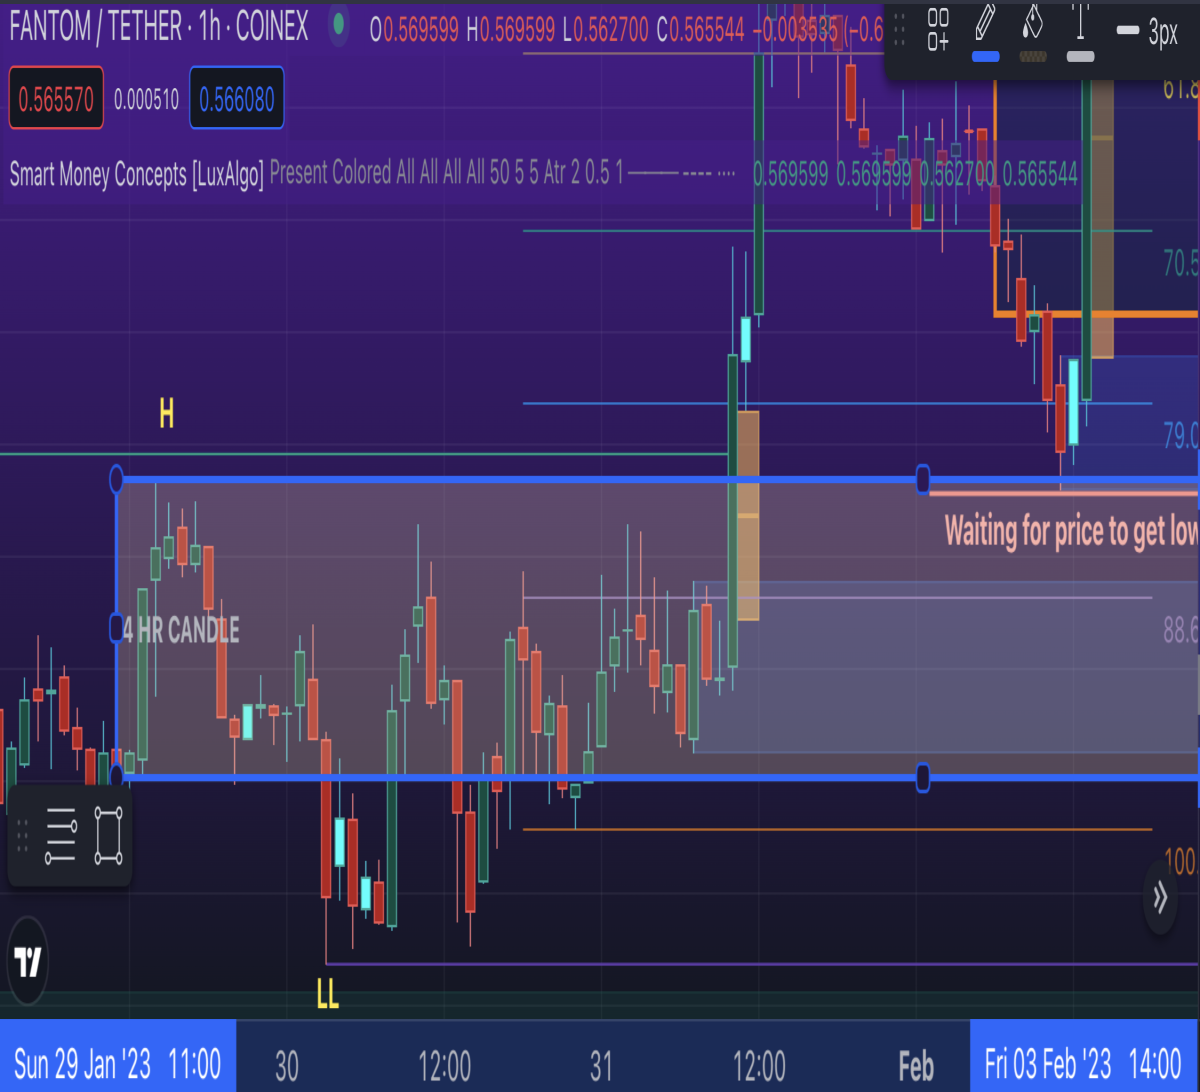Click the green market status dot
Viewport: 1200px width, 1092px height.
pos(339,23)
